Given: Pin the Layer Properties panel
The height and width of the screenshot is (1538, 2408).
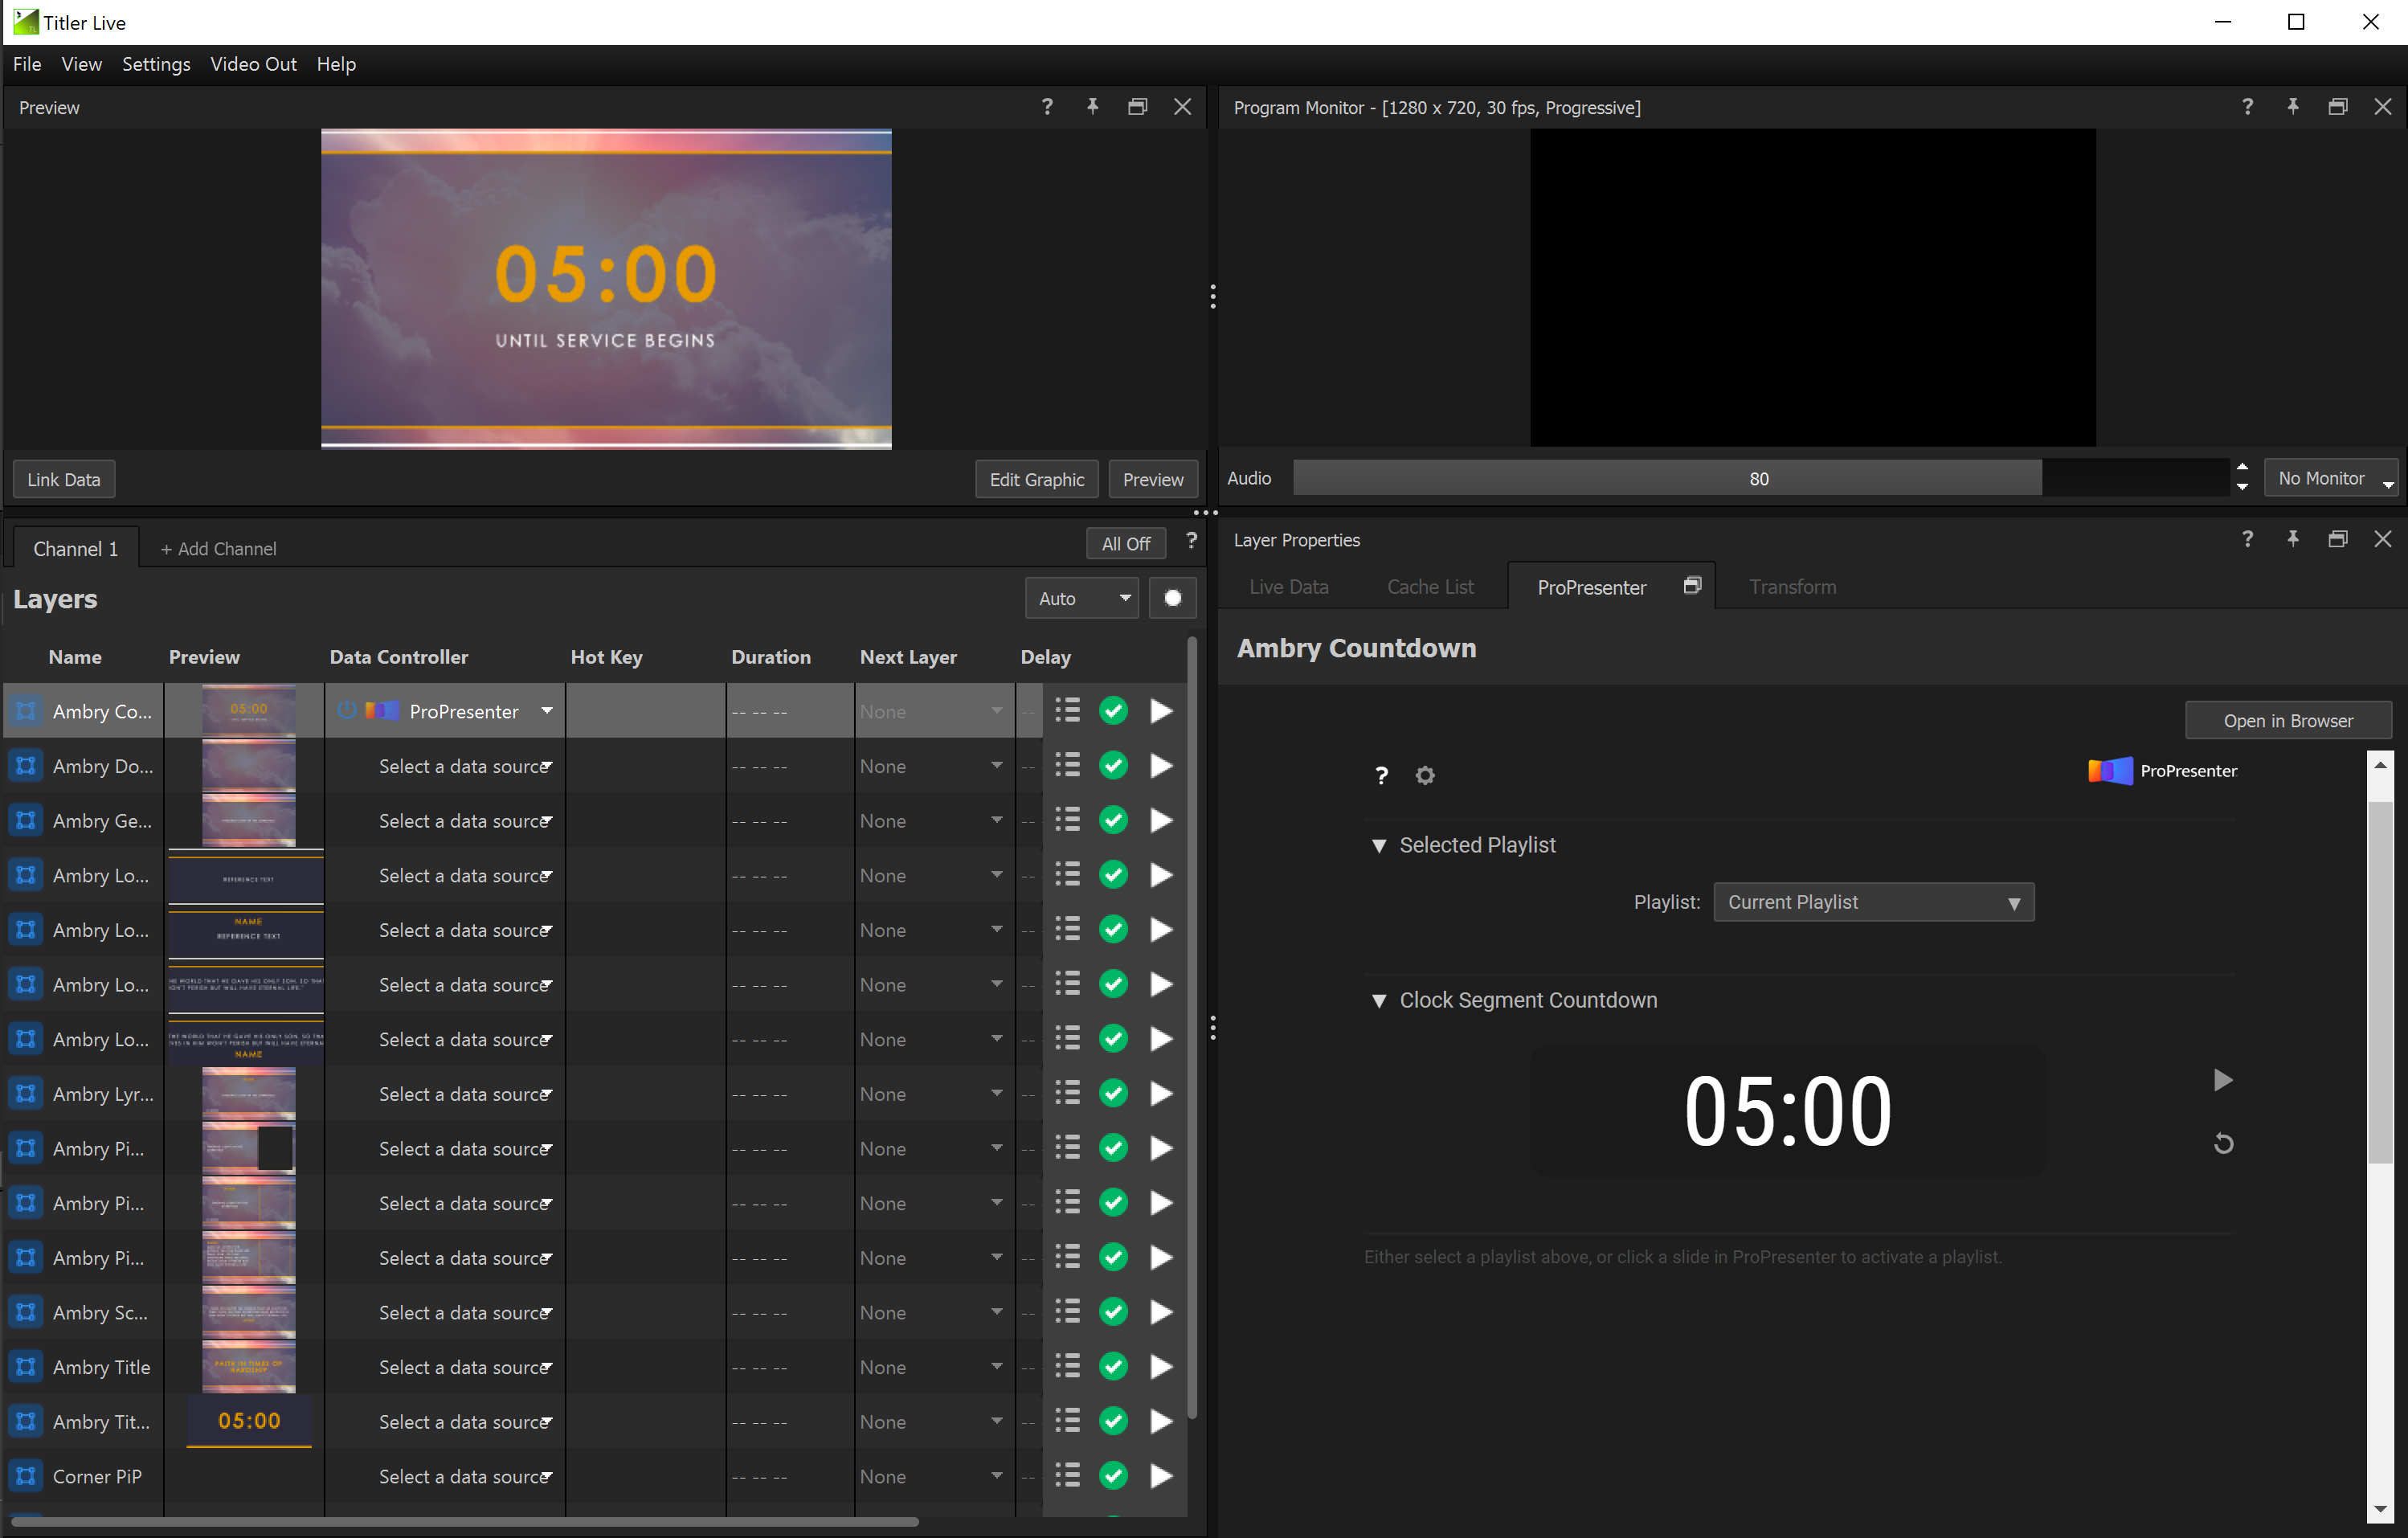Looking at the screenshot, I should (x=2293, y=539).
